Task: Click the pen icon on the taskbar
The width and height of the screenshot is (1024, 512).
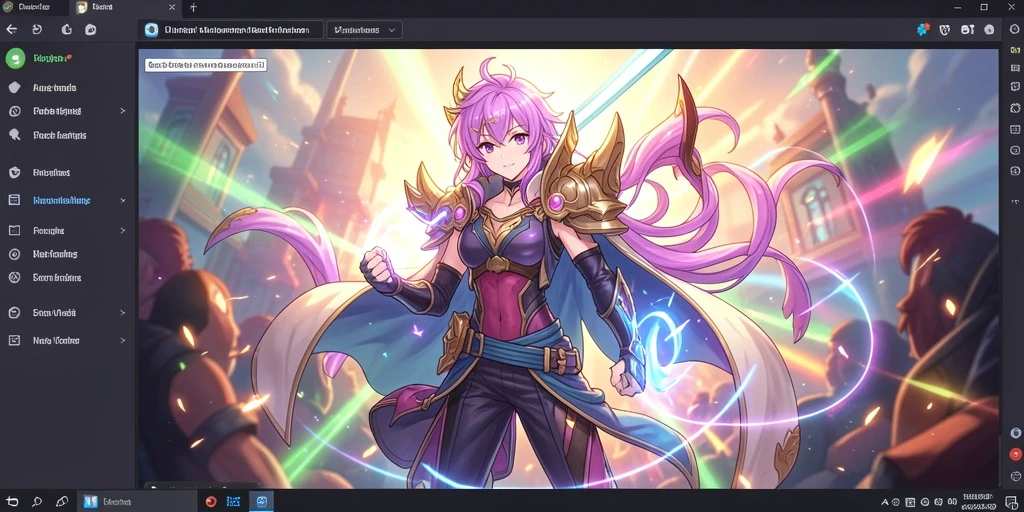Action: [x=62, y=502]
